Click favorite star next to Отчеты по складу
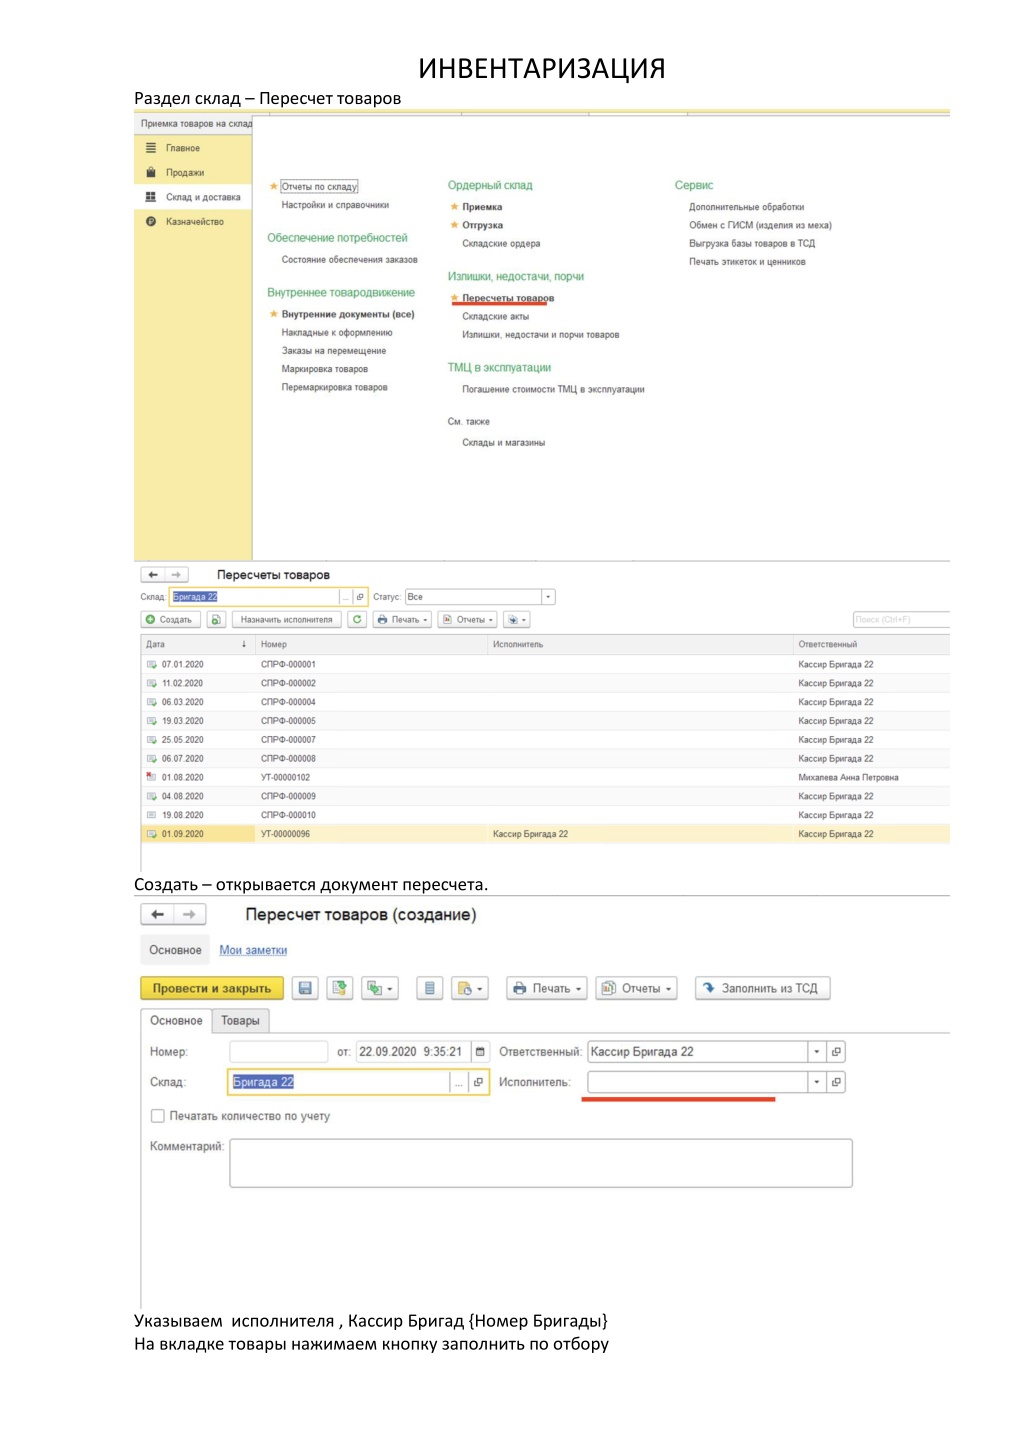This screenshot has width=1023, height=1447. (273, 186)
